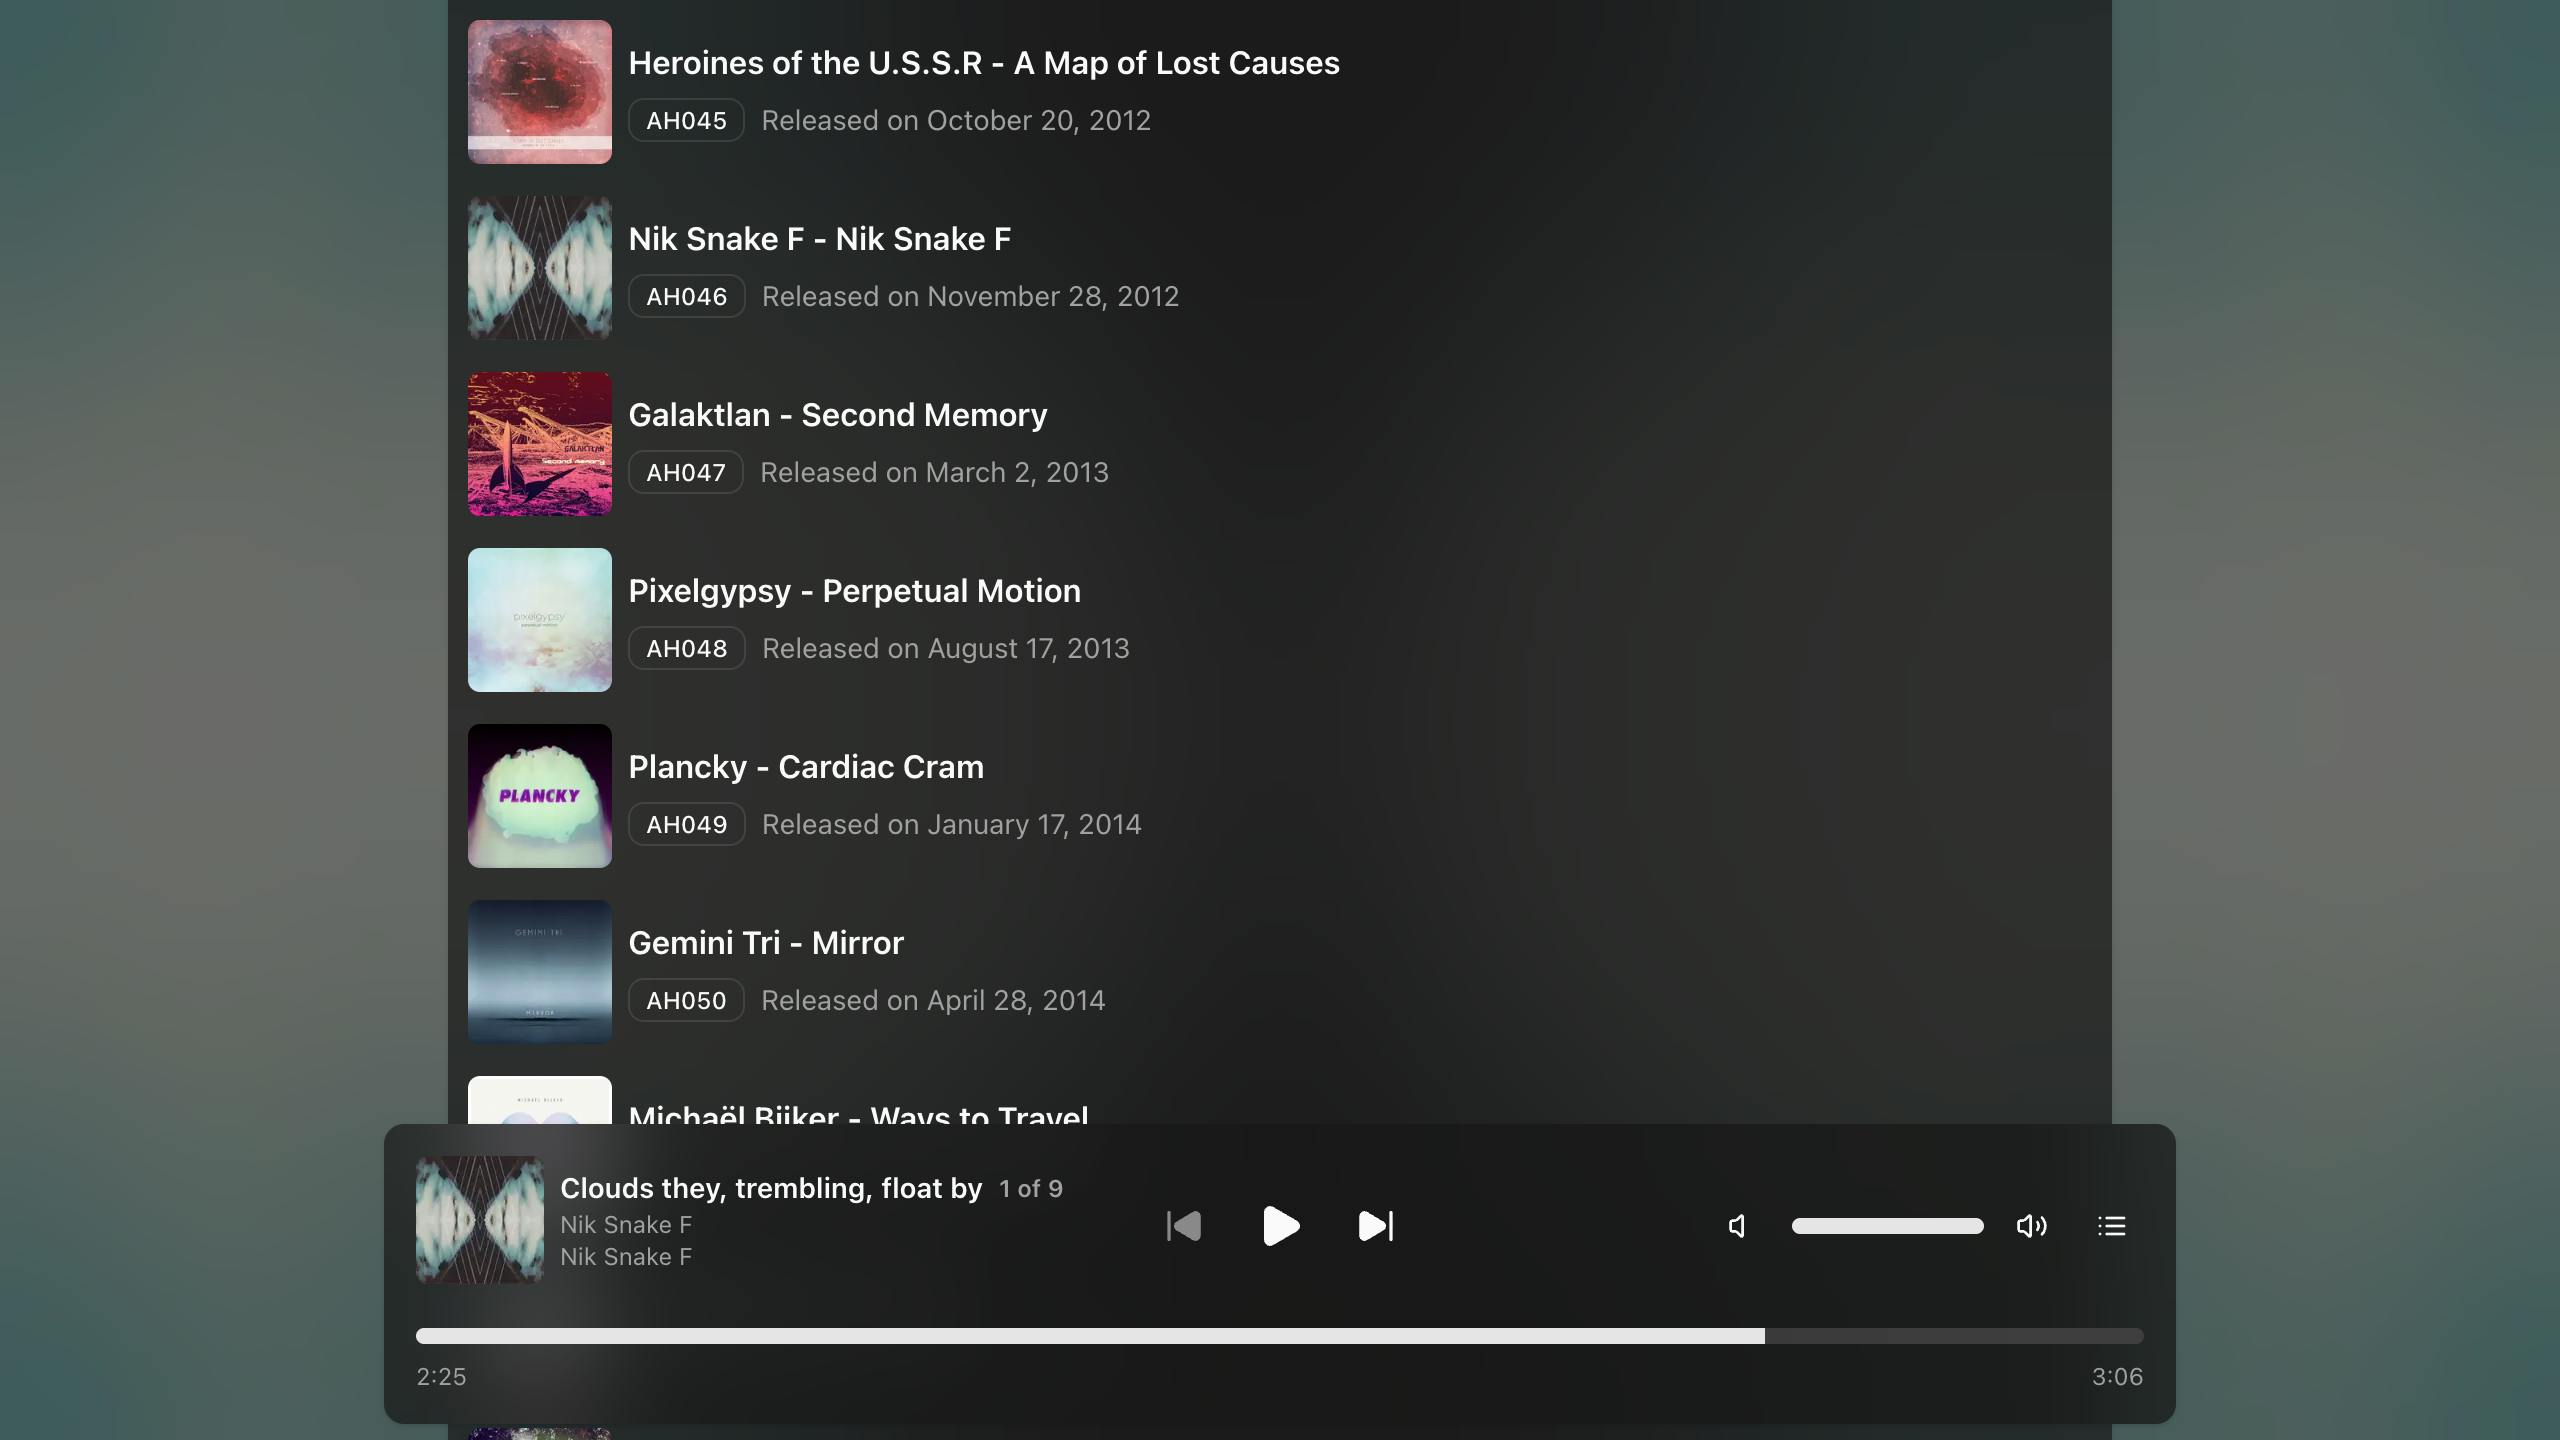
Task: Click the Heroines of the U.S.S.R album artwork
Action: [x=539, y=92]
